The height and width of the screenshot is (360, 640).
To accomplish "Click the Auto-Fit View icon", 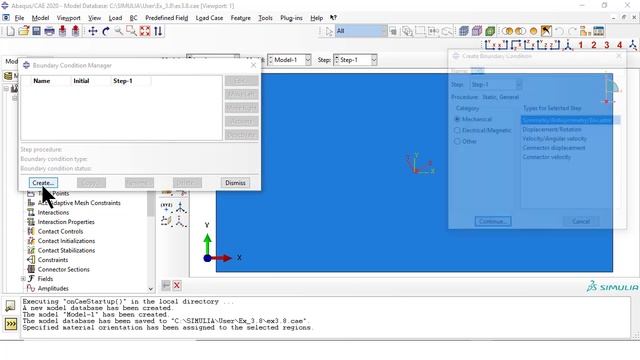I will point(145,31).
